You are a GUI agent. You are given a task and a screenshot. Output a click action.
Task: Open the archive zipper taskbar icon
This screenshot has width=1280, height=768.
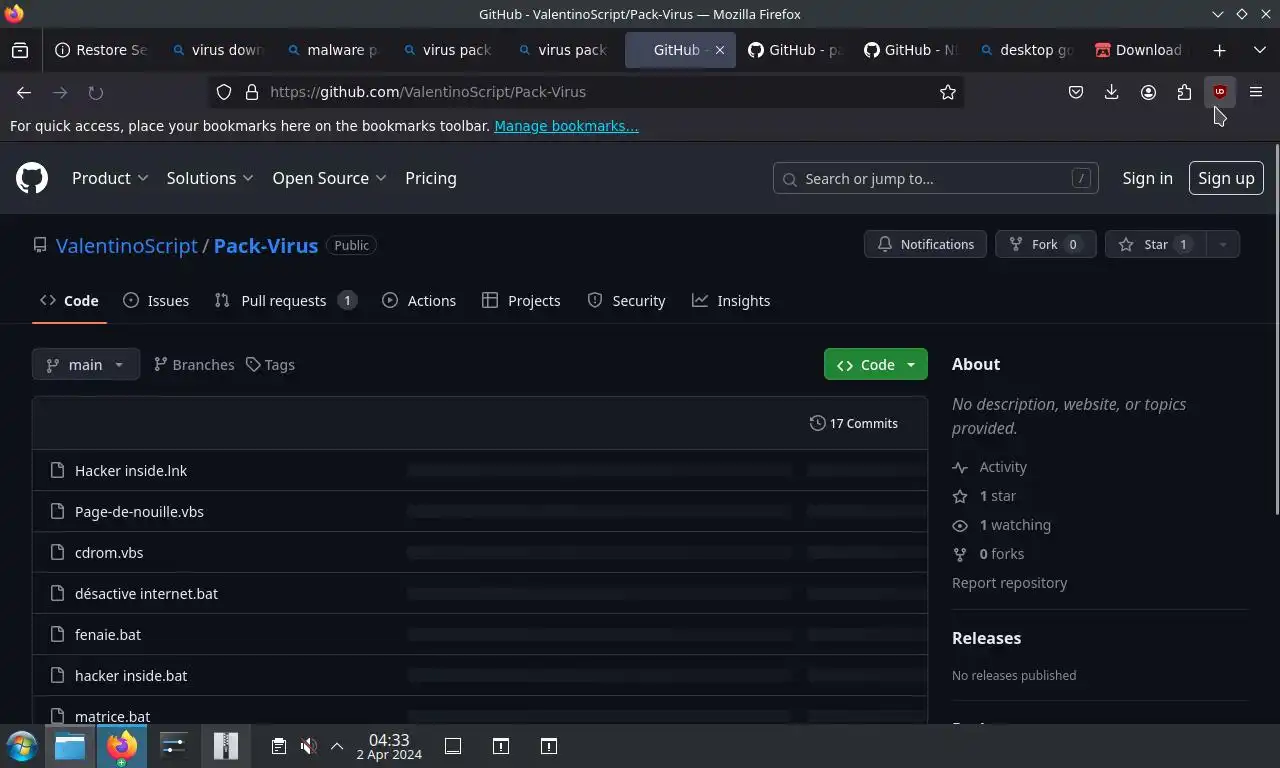tap(226, 746)
